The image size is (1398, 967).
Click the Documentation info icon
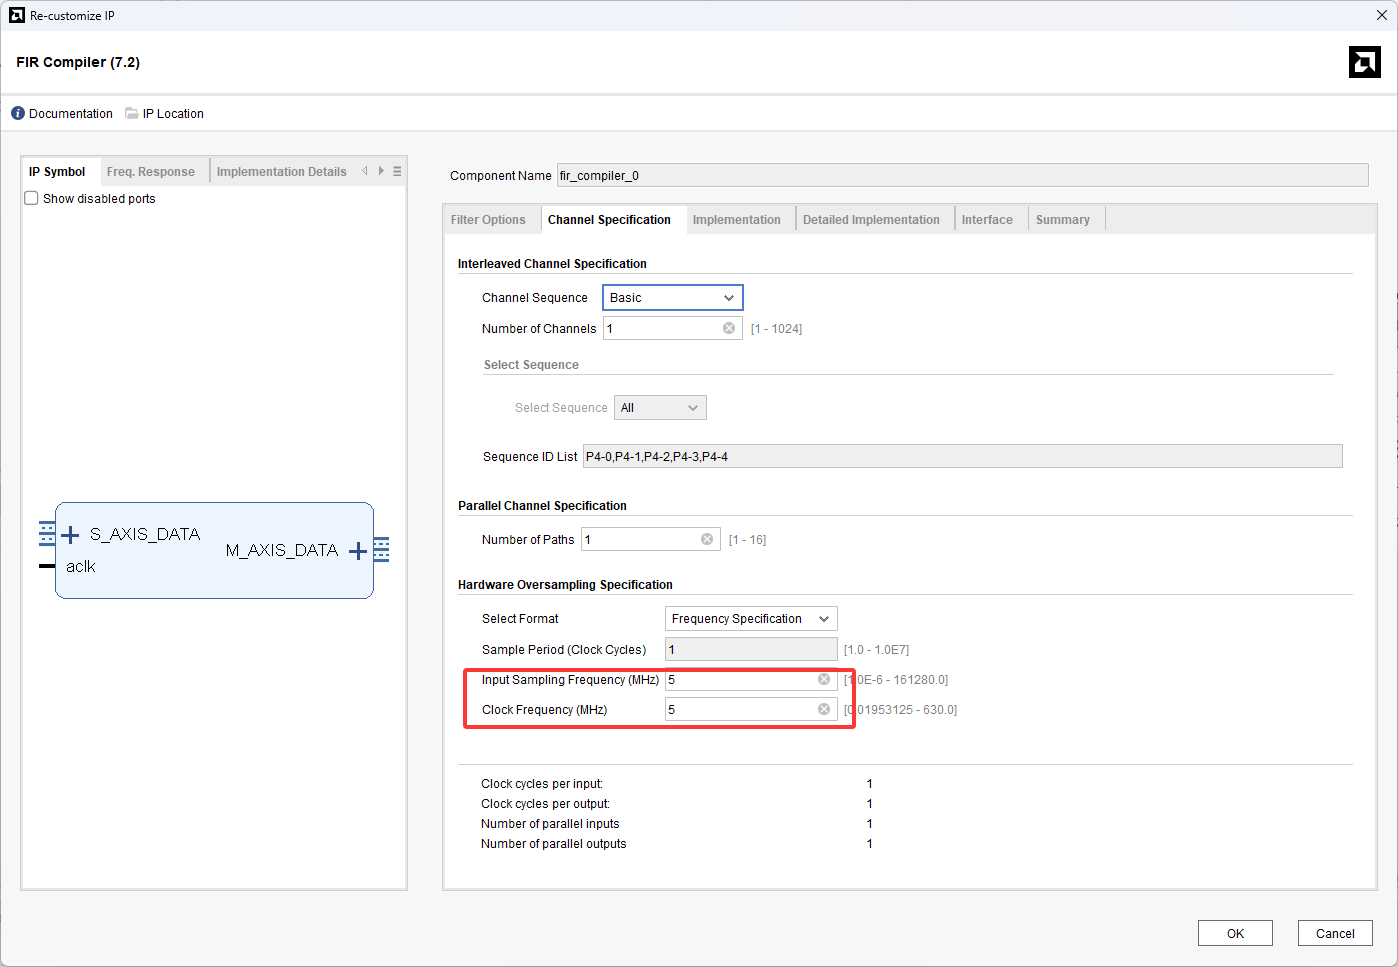point(18,114)
